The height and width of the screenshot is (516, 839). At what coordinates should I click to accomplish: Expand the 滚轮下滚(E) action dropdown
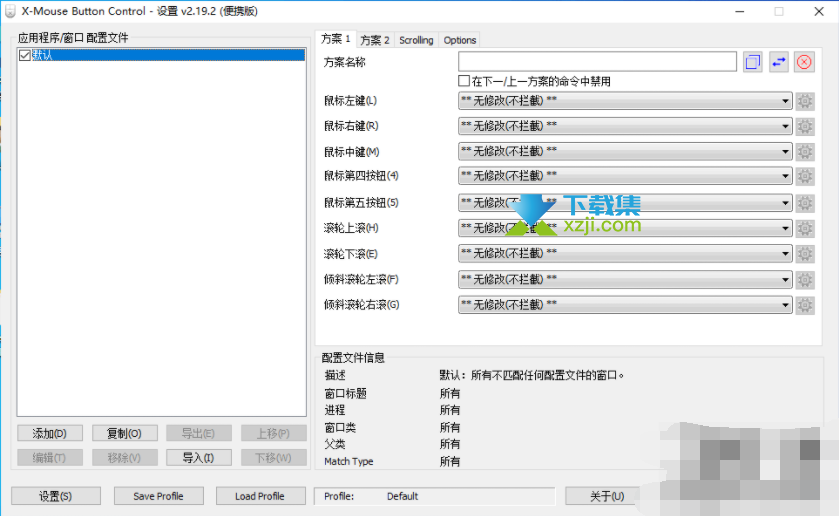click(x=625, y=253)
